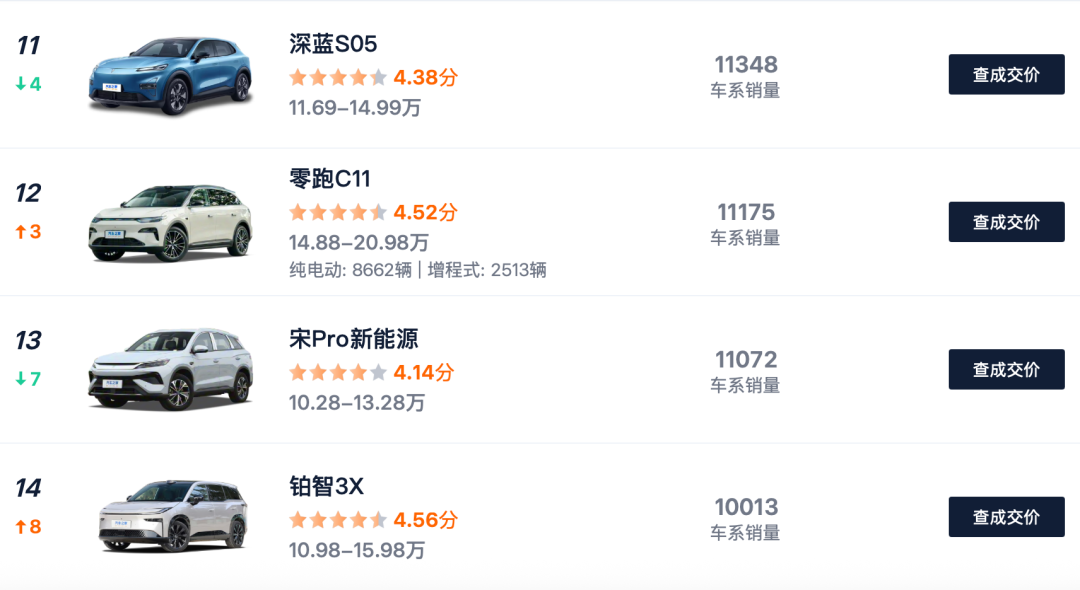The height and width of the screenshot is (590, 1080).
Task: Click the 4.56分 star rating
Action: [x=372, y=520]
